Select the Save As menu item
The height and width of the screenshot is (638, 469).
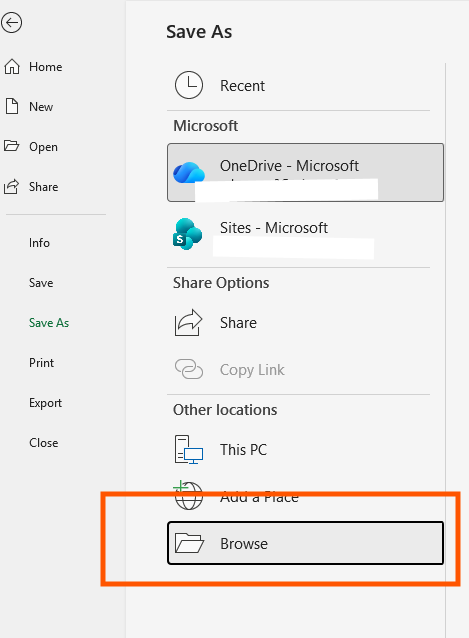coord(49,323)
